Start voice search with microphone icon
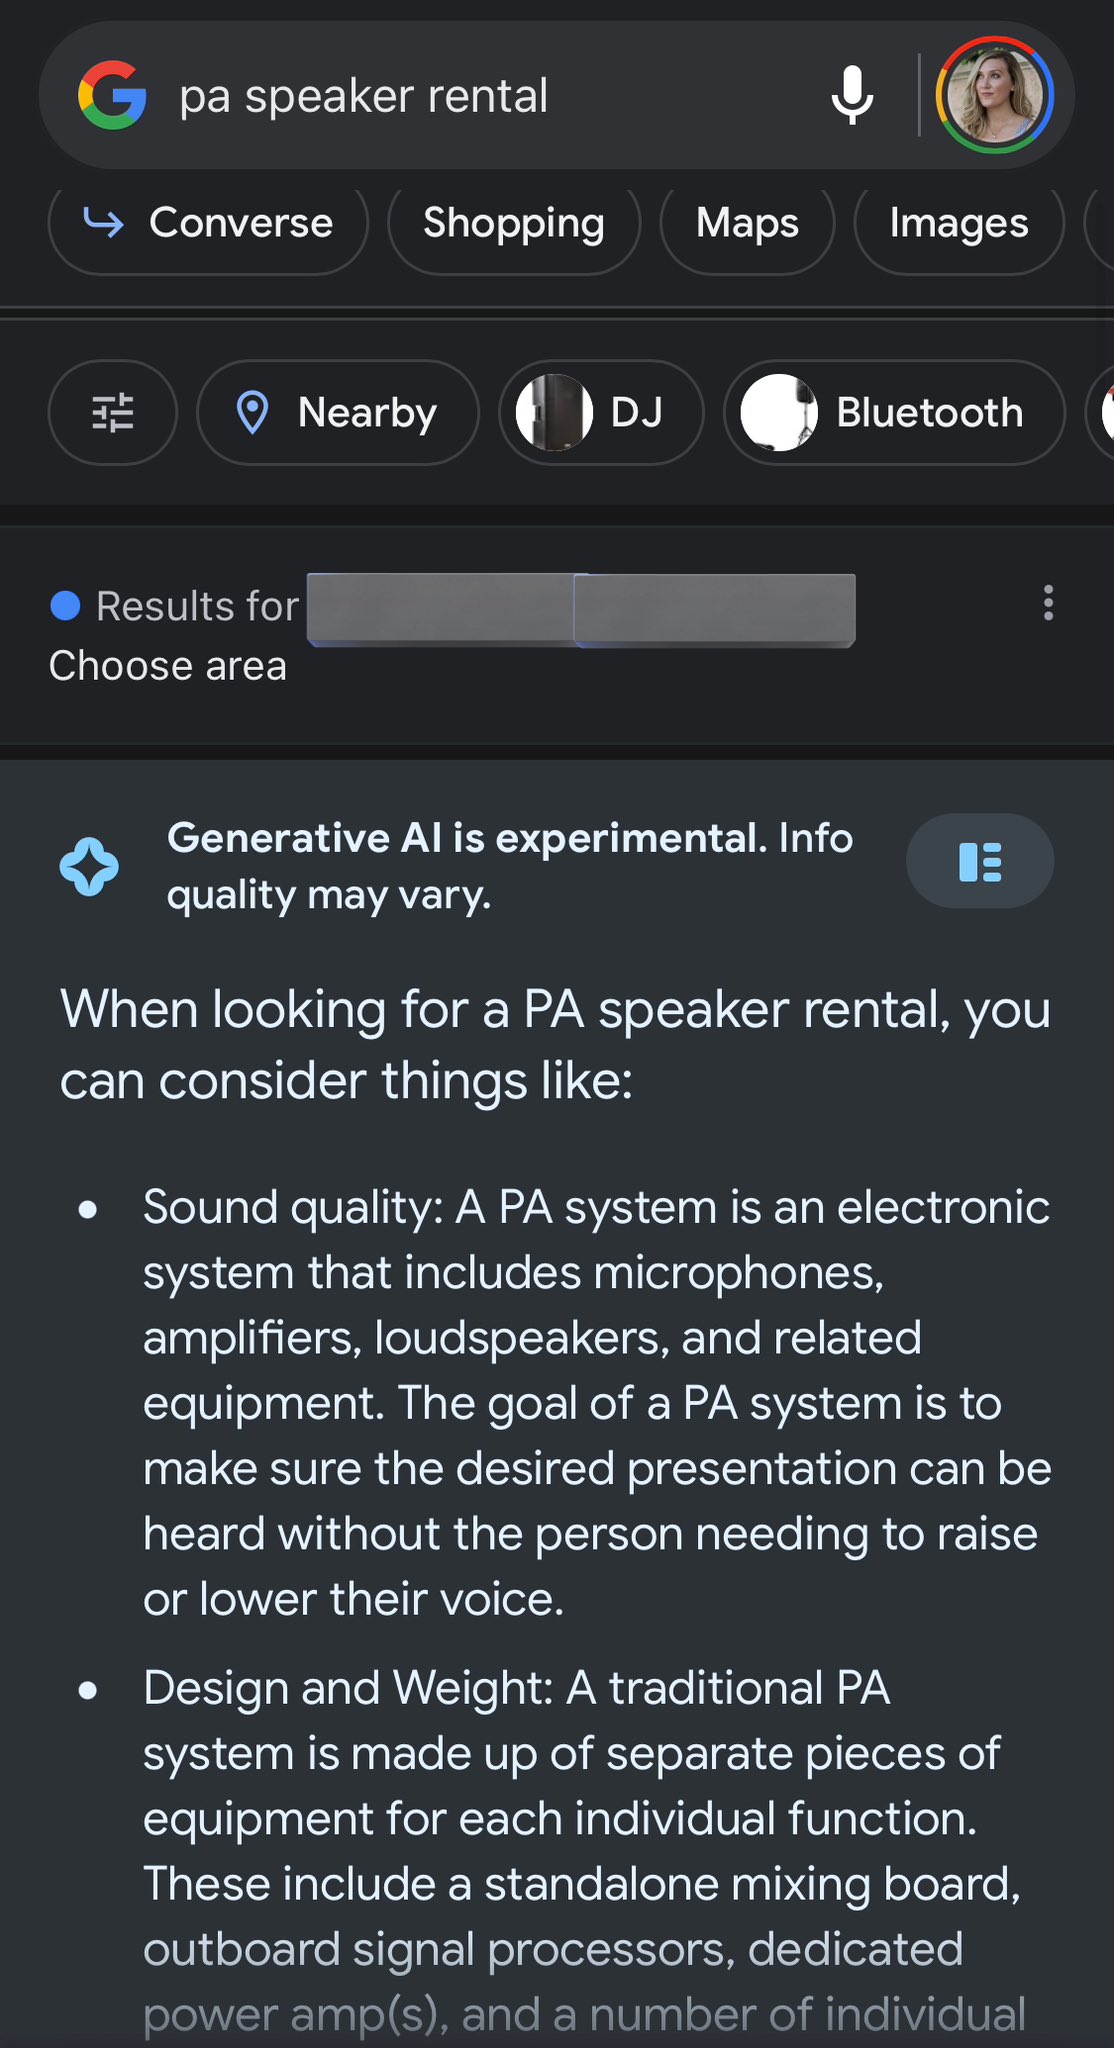Image resolution: width=1114 pixels, height=2048 pixels. pos(852,95)
